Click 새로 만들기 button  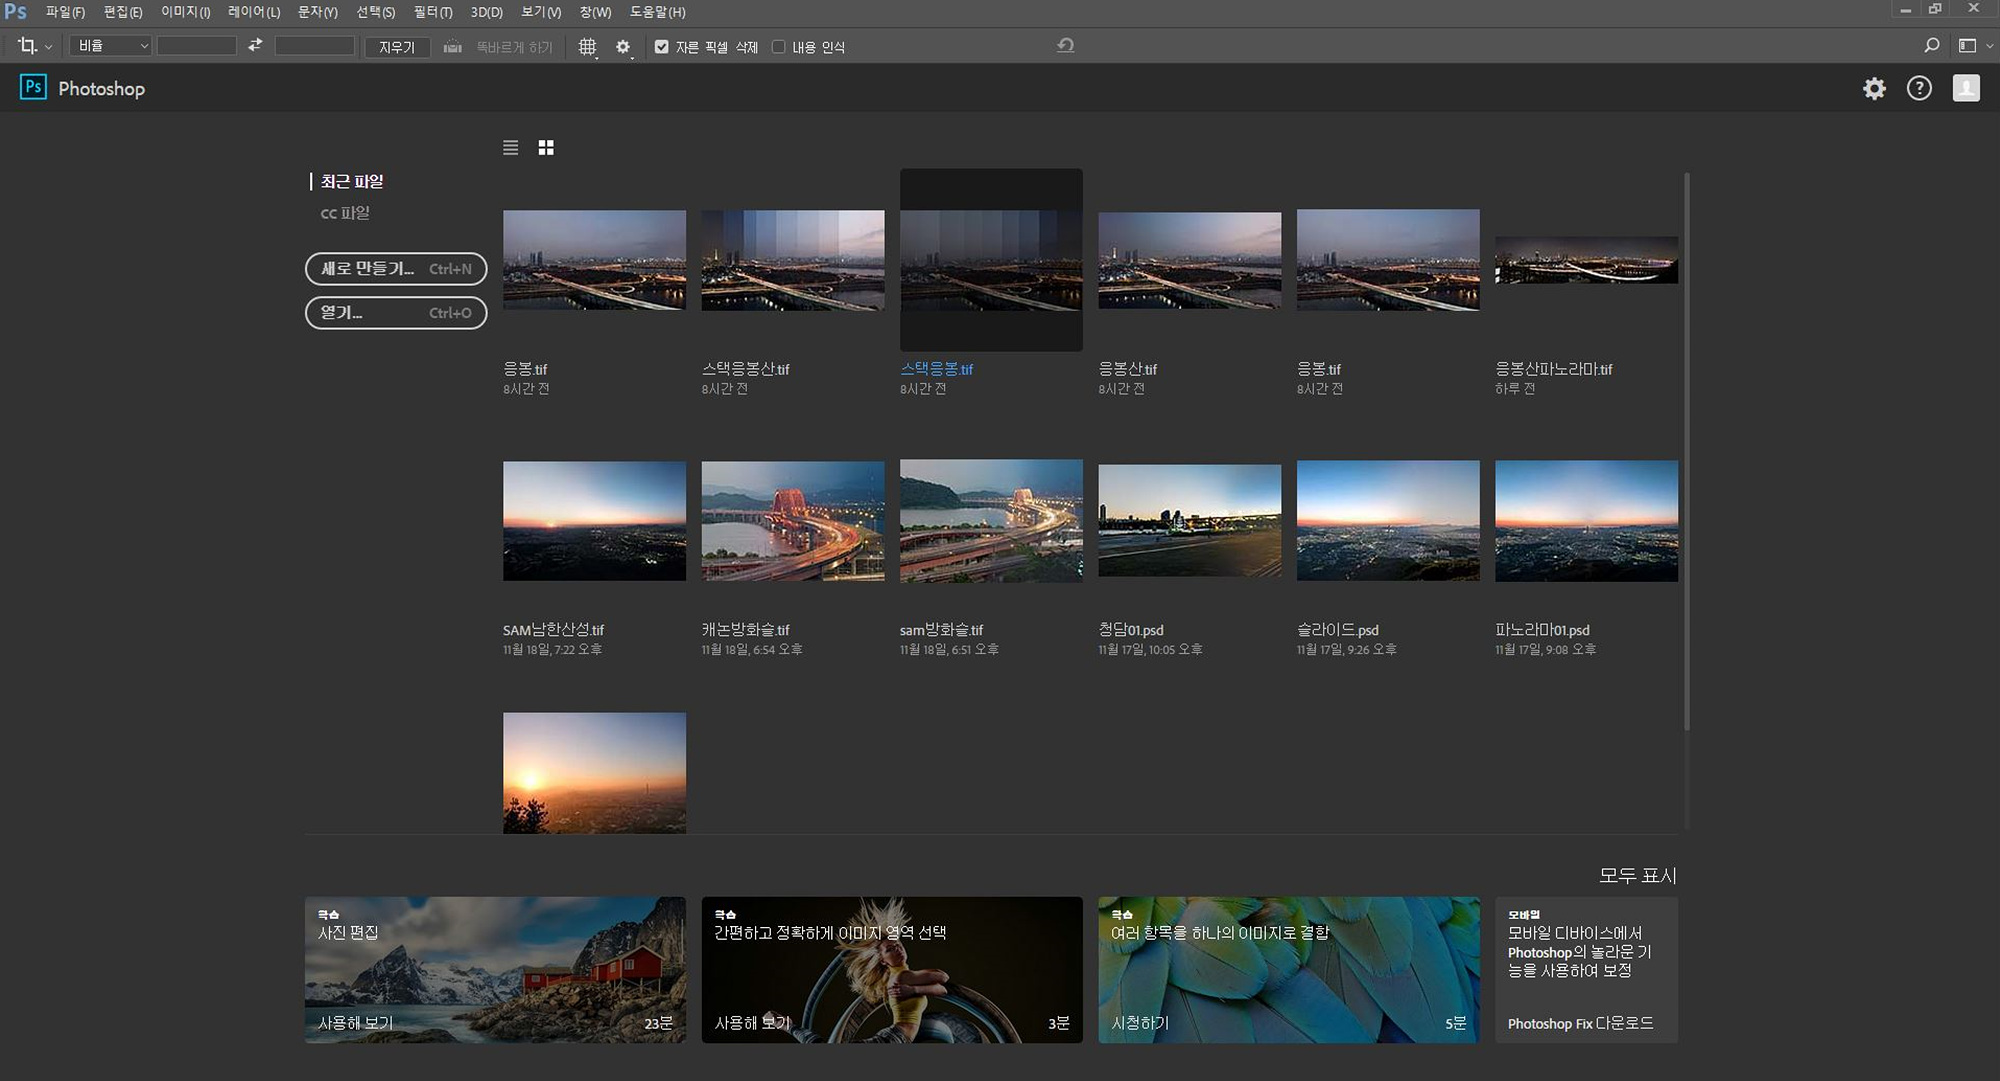click(x=395, y=269)
